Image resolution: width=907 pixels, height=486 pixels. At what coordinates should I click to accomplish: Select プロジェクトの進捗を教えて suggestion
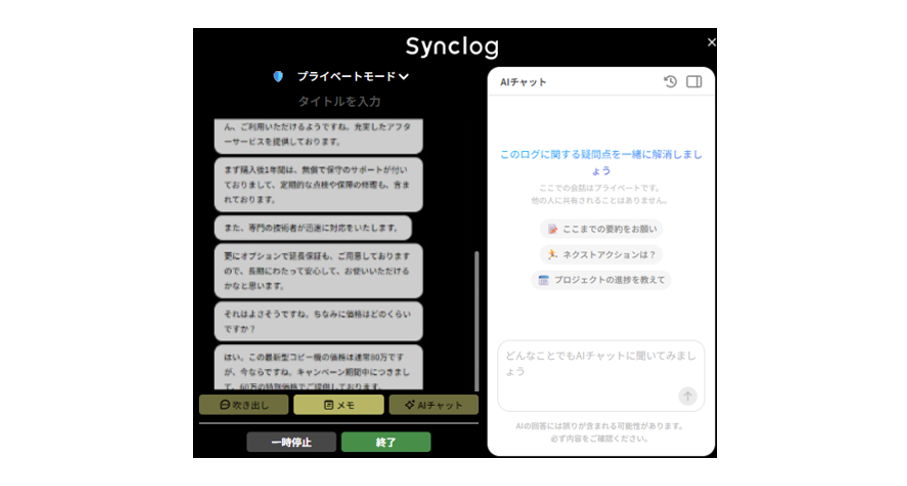(x=601, y=280)
